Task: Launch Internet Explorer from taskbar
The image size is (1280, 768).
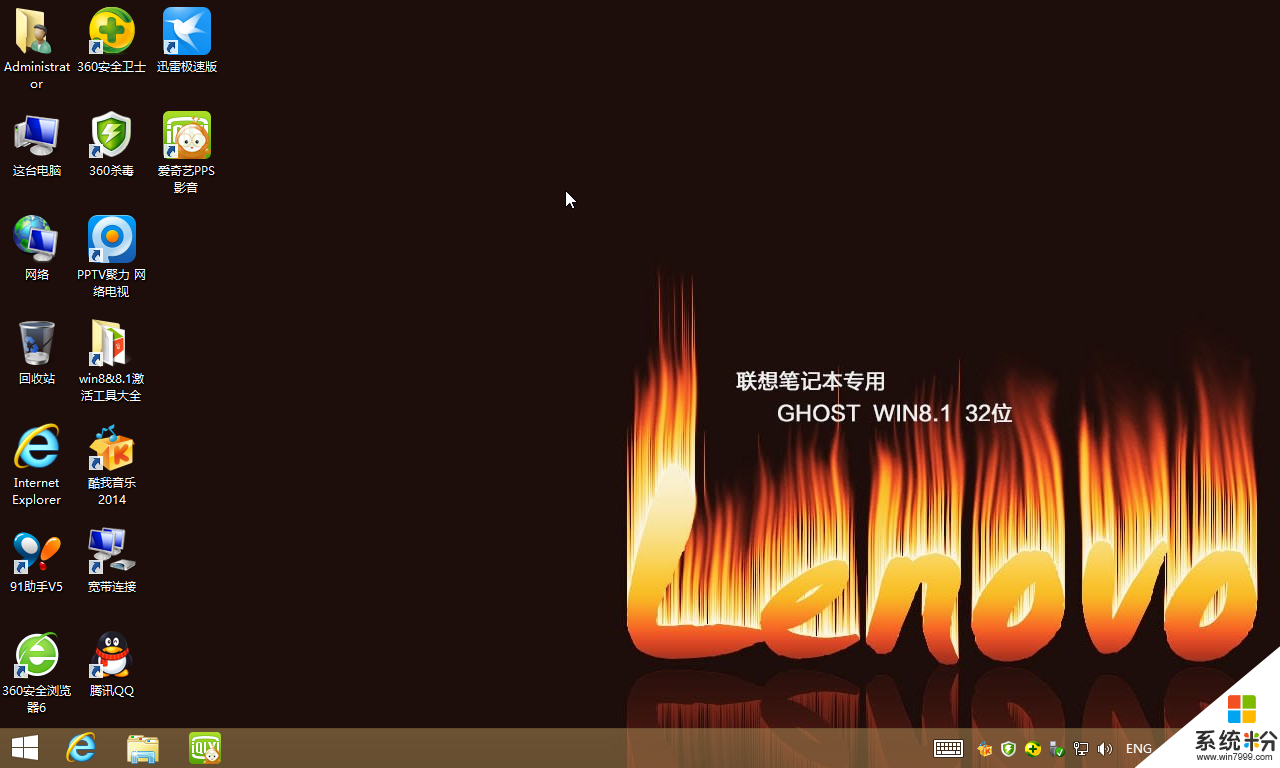Action: (x=81, y=748)
